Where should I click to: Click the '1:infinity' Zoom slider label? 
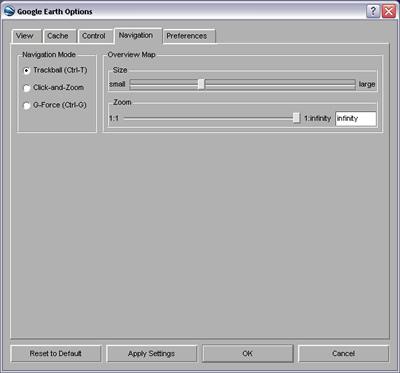317,118
